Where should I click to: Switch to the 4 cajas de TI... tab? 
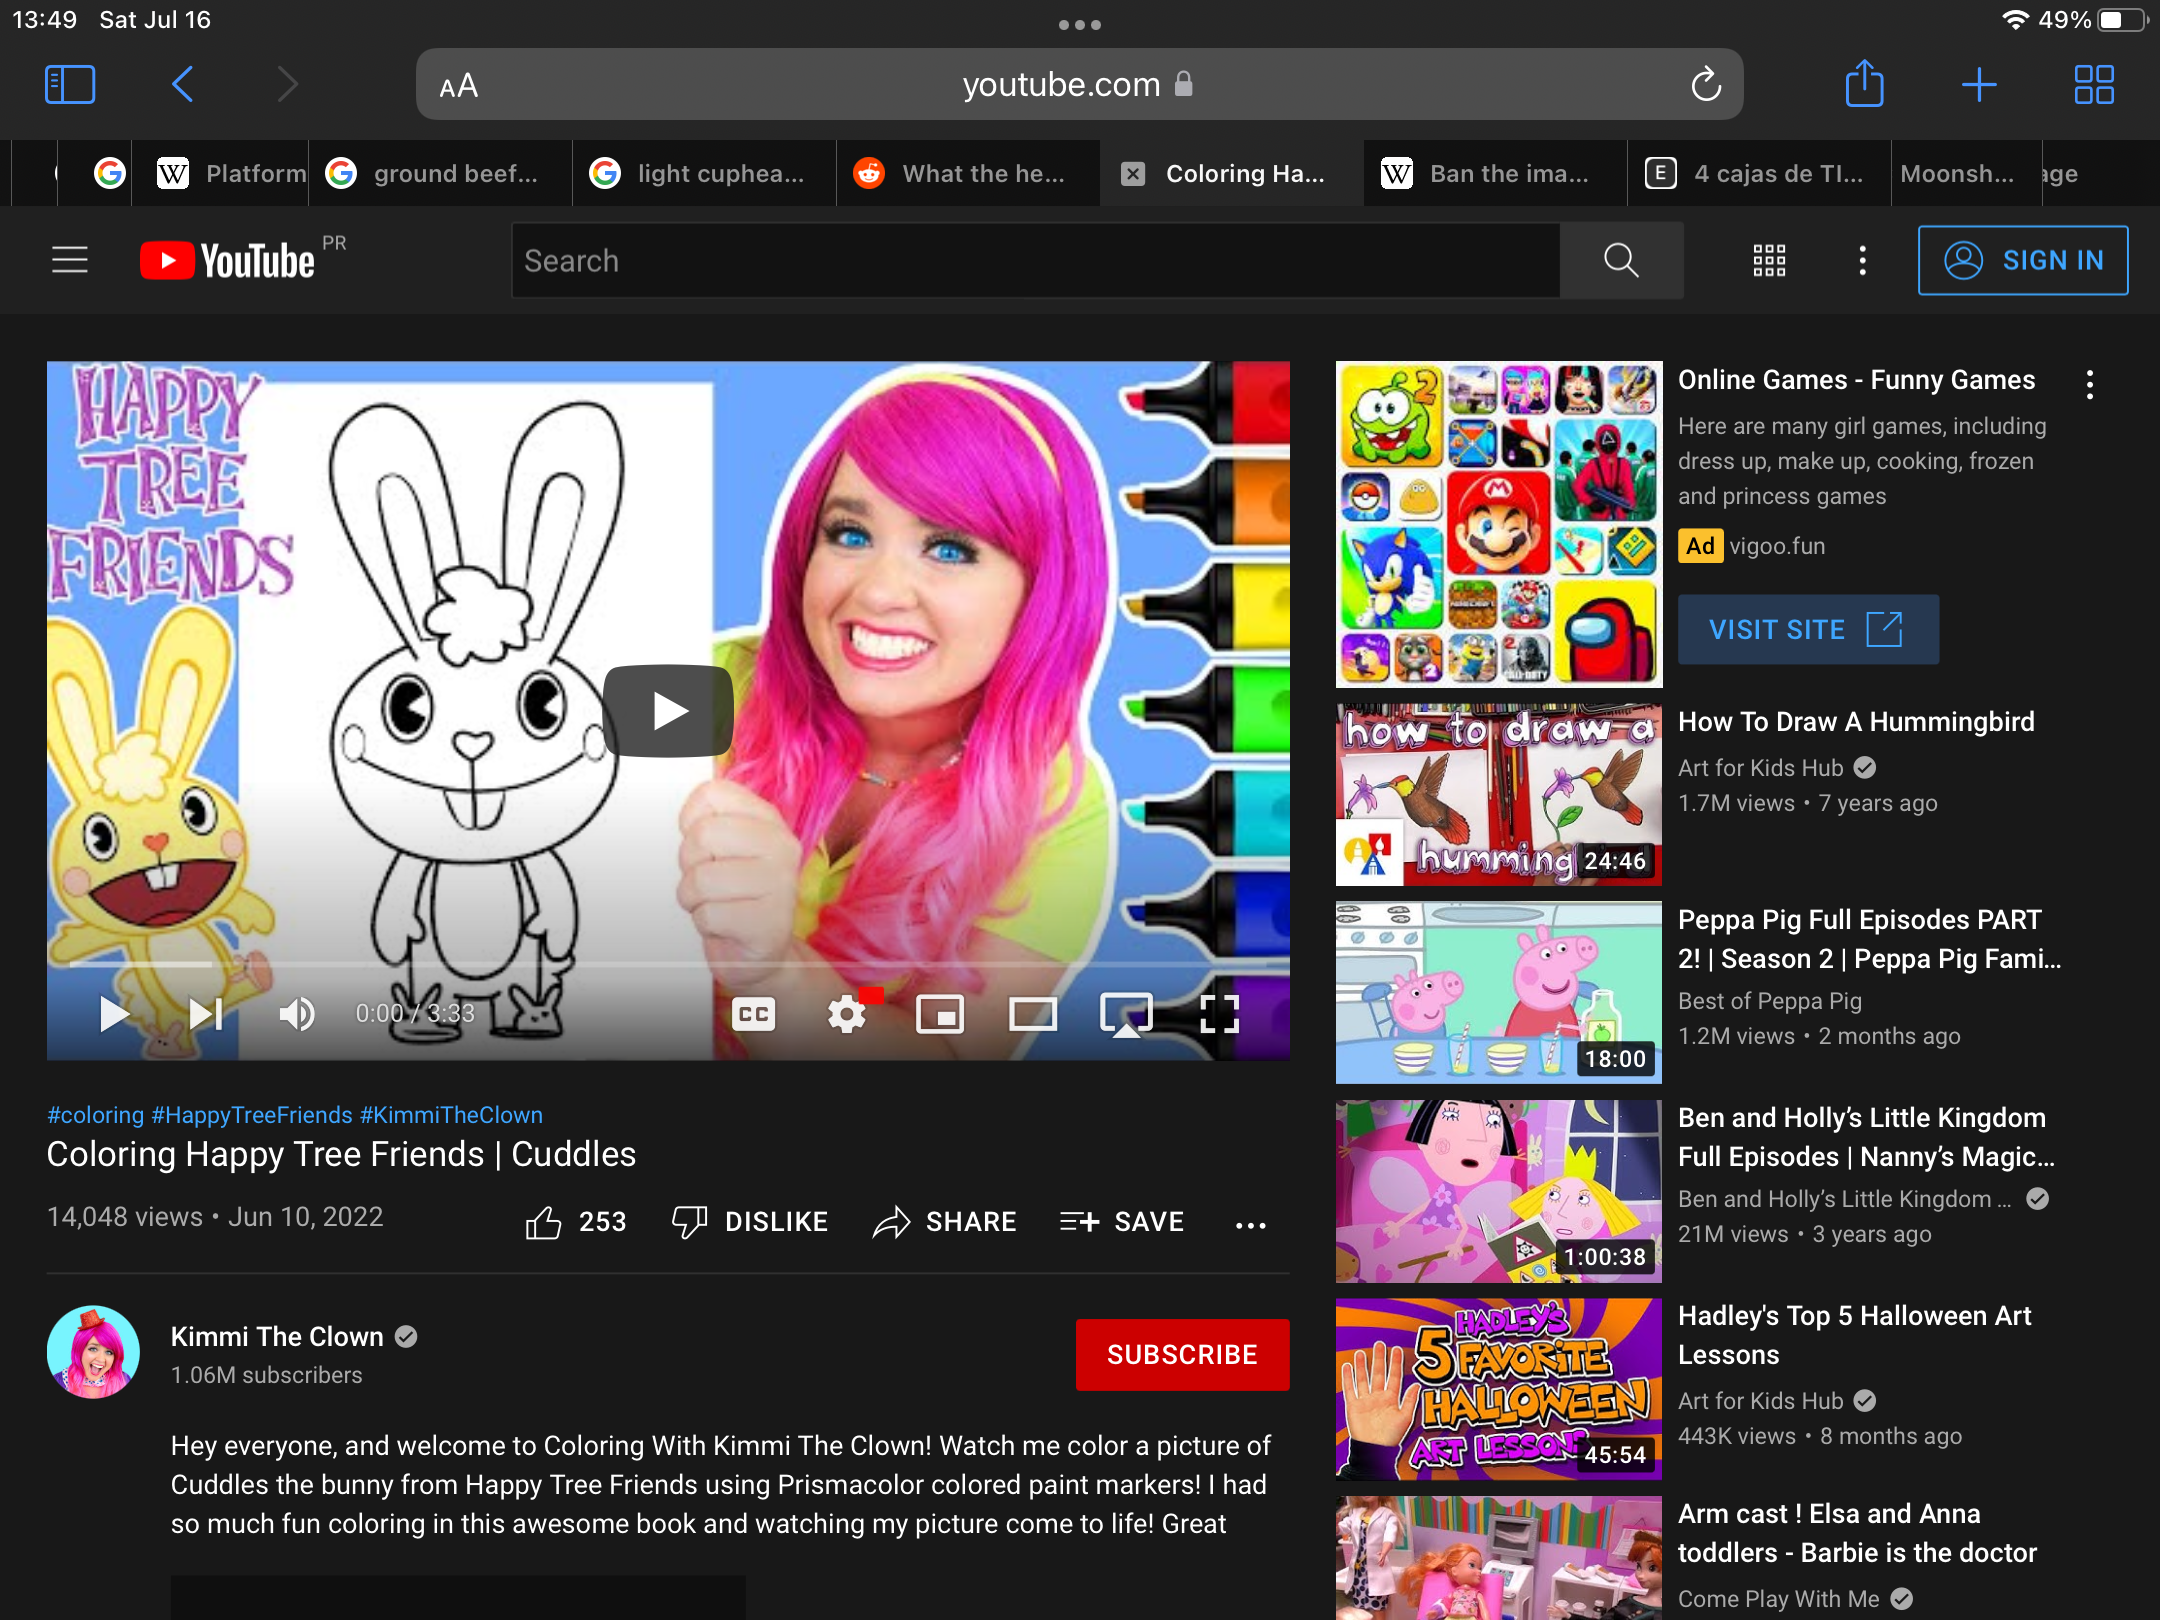click(x=1760, y=174)
